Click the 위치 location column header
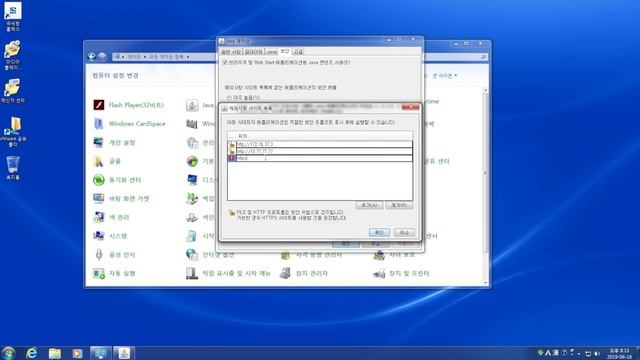Viewport: 640px width, 360px height. click(x=324, y=136)
